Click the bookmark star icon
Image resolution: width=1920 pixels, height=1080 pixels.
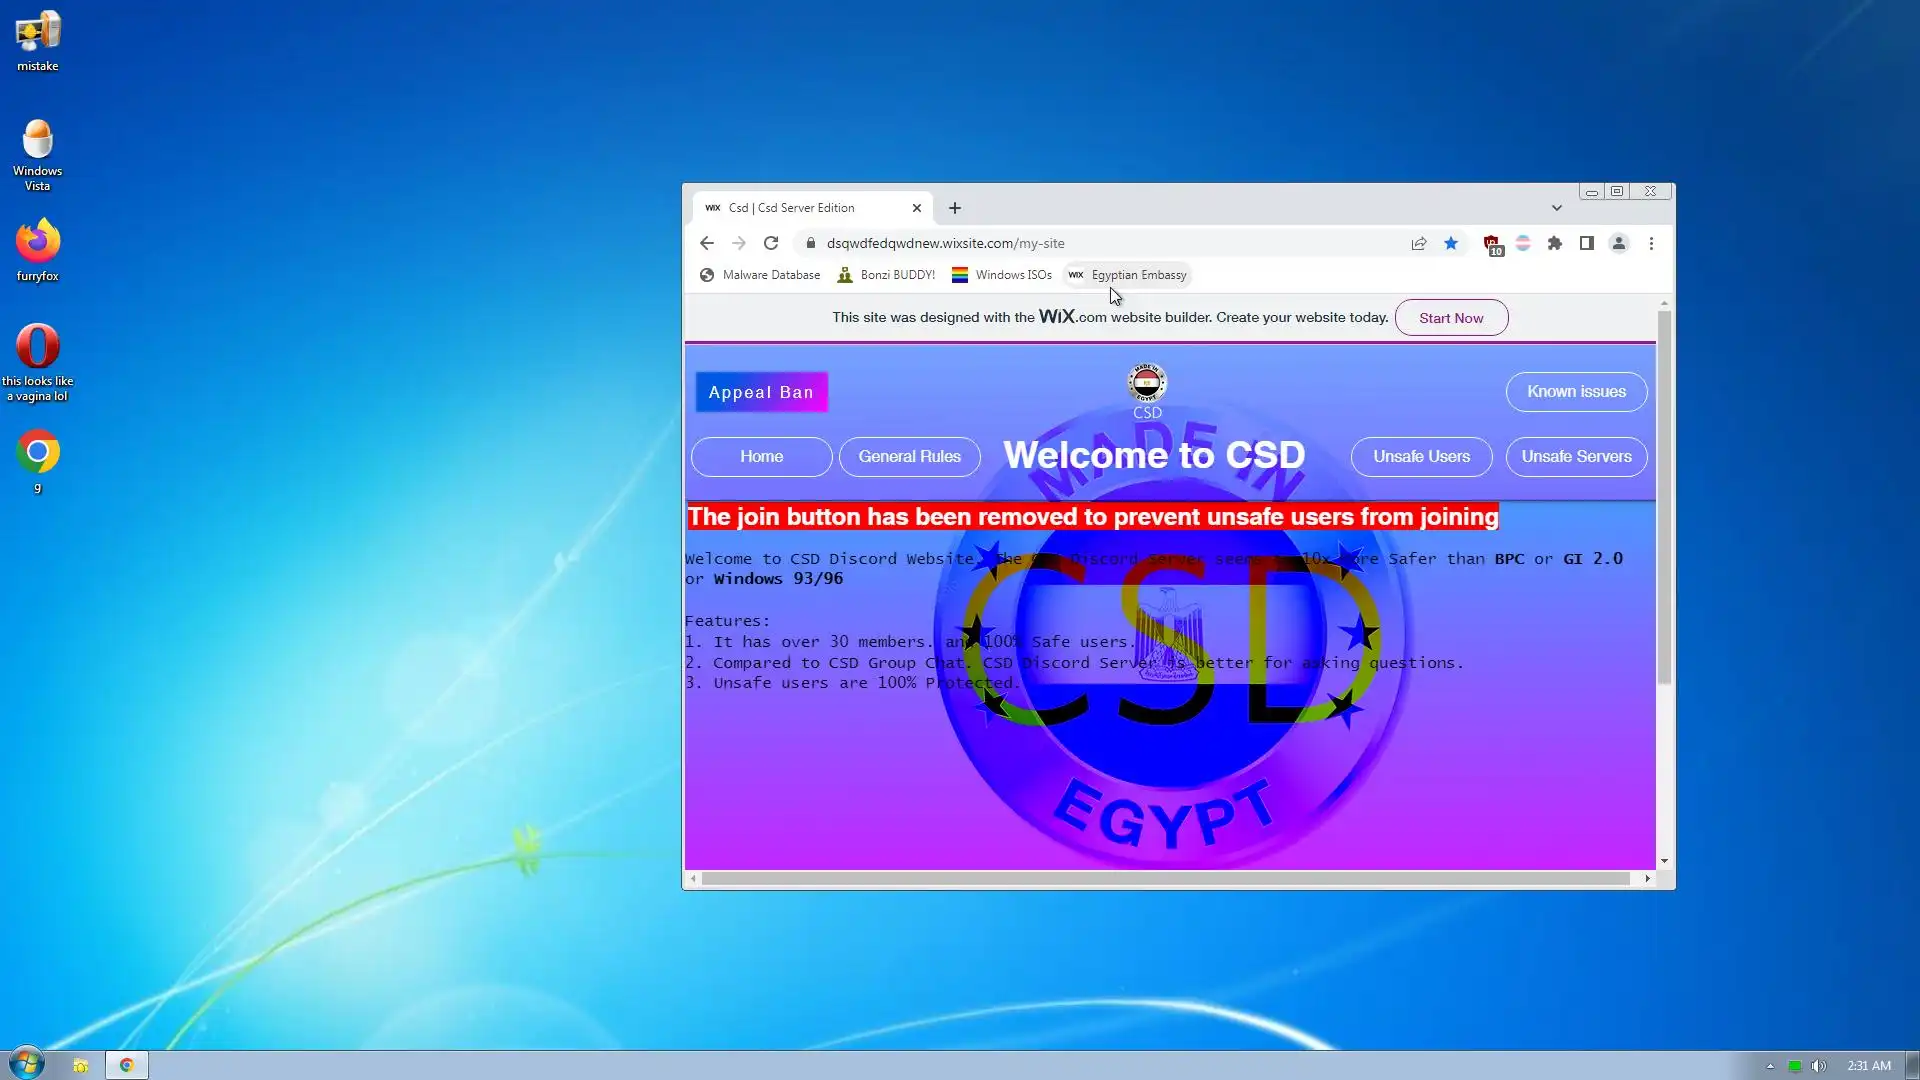pos(1450,243)
